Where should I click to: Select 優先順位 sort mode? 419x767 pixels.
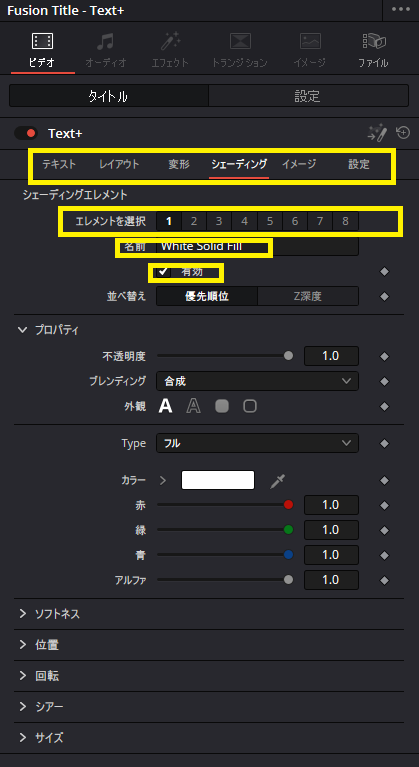207,296
